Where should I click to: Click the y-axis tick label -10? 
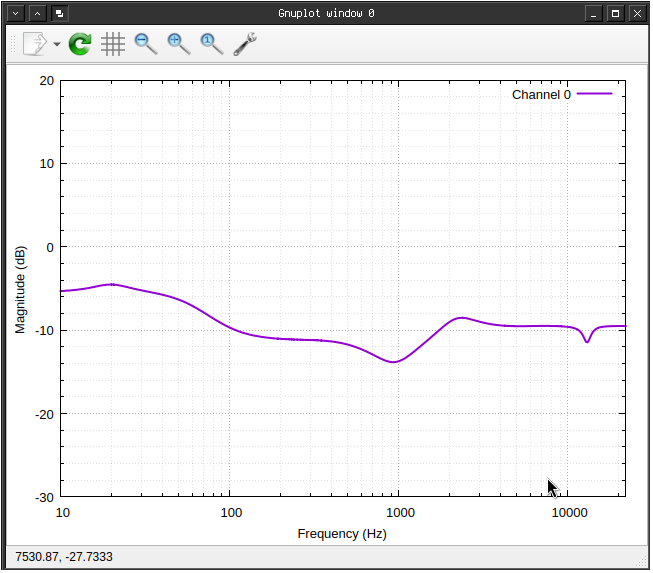[x=45, y=331]
